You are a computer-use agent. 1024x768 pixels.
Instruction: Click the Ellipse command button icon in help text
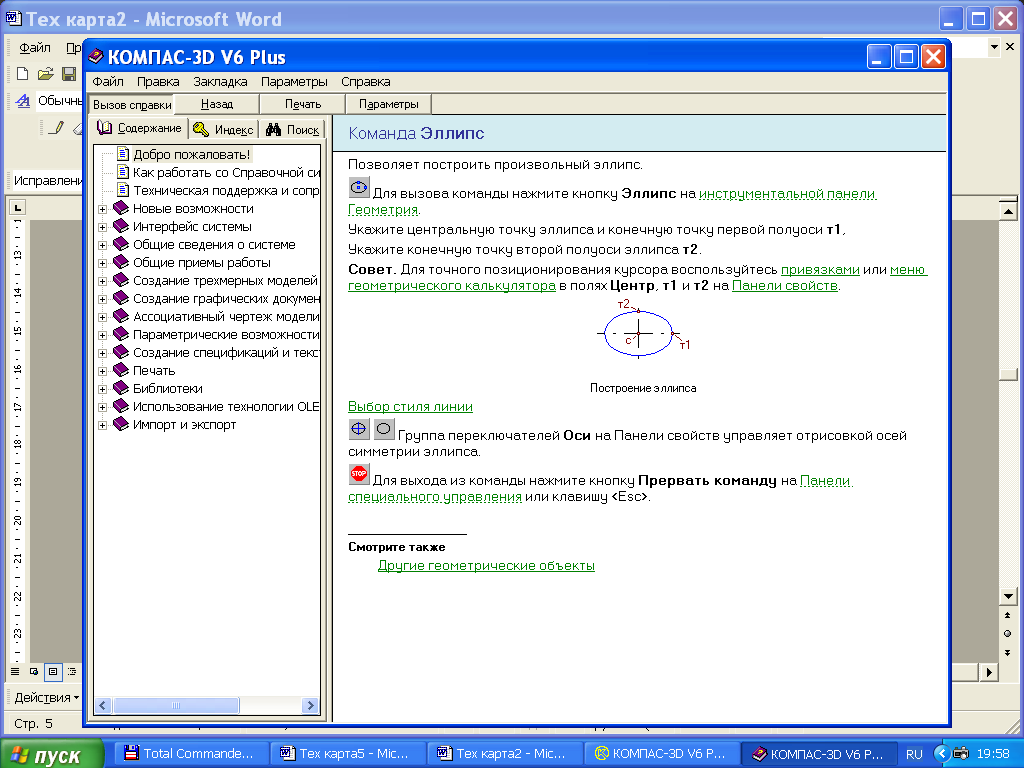coord(359,187)
